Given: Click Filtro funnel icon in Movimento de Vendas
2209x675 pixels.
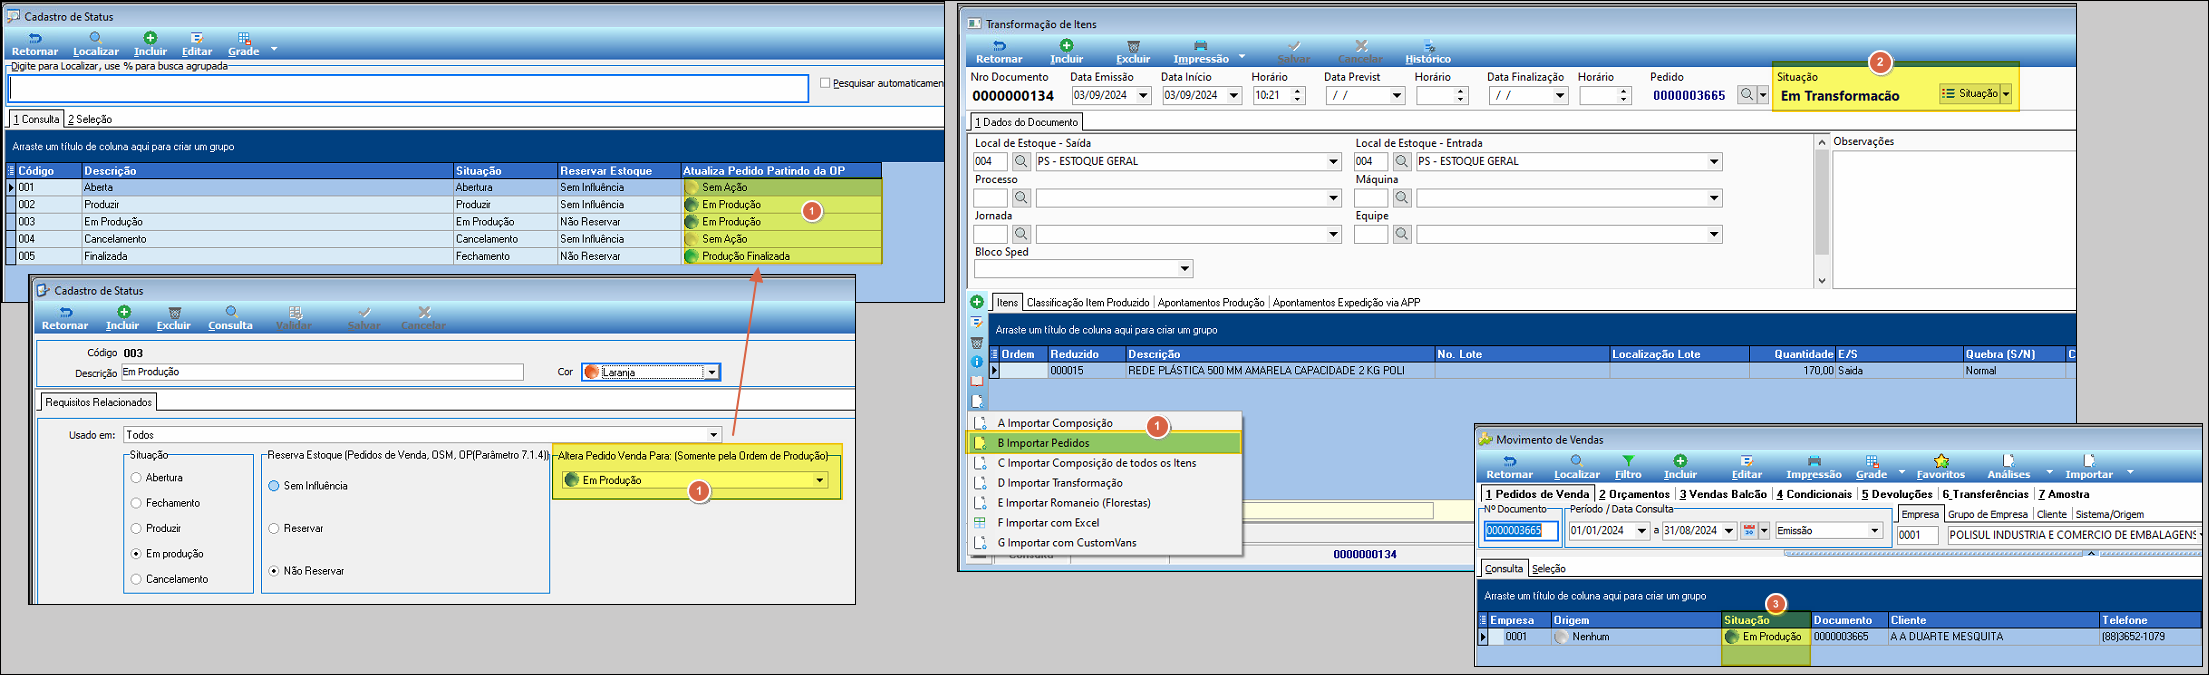Looking at the screenshot, I should (1627, 462).
